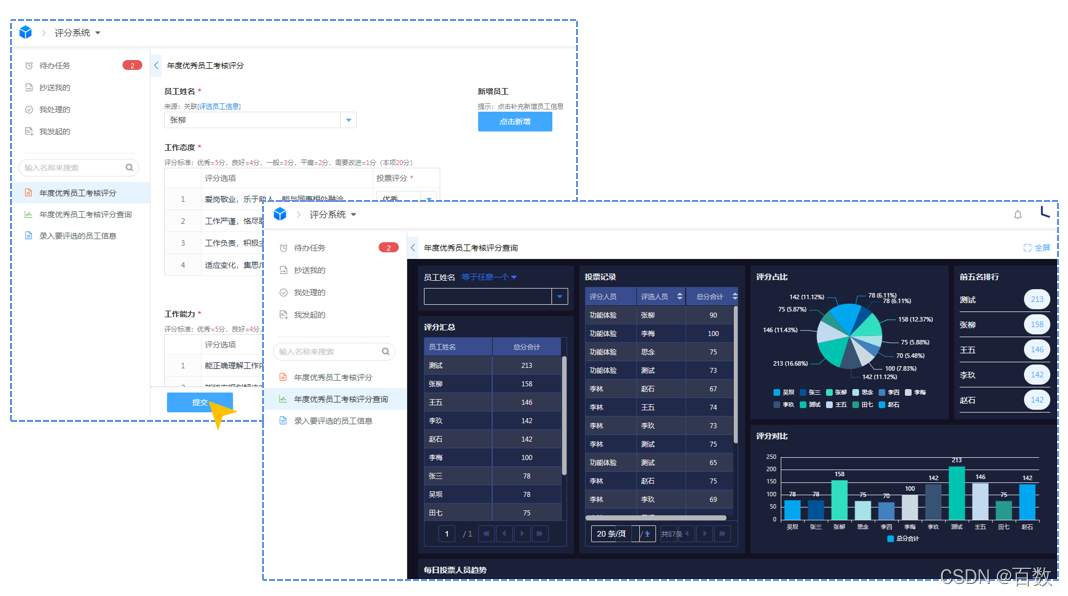Toggle the 李四 legend item in the pie chart
This screenshot has height=596, width=1068.
(x=889, y=392)
